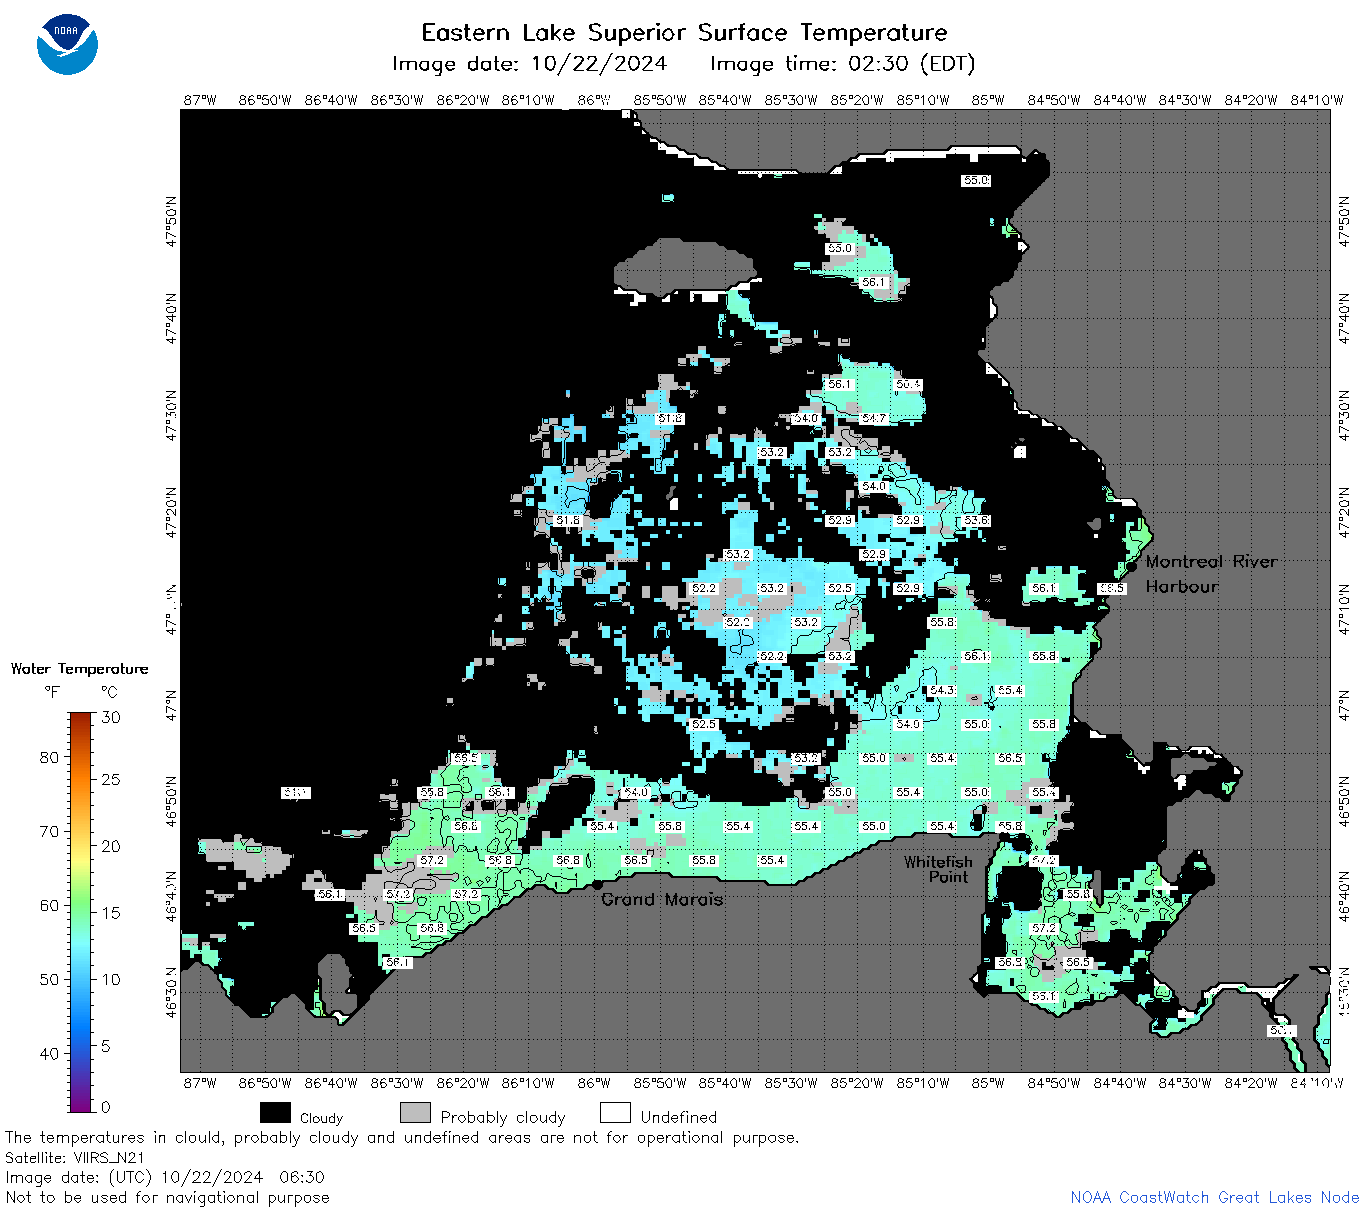Open the NOAA CoastWatch Great Lakes Node link

1214,1197
